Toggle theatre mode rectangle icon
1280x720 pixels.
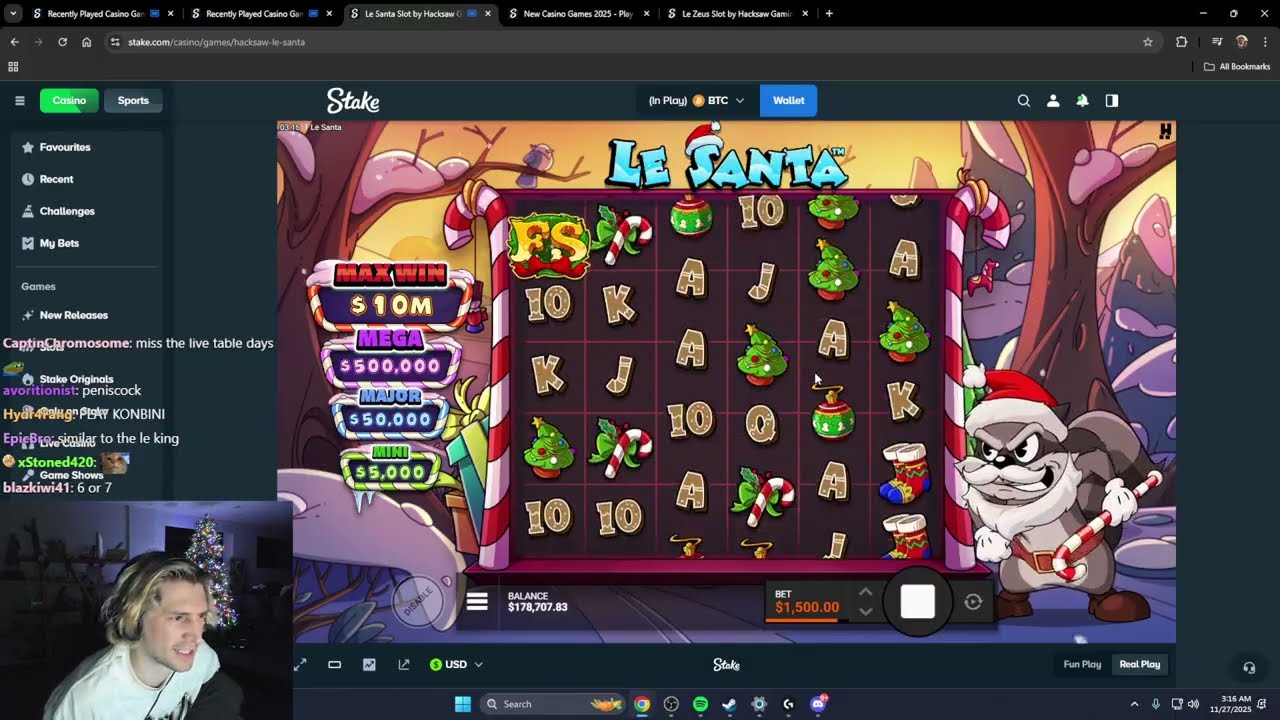335,664
